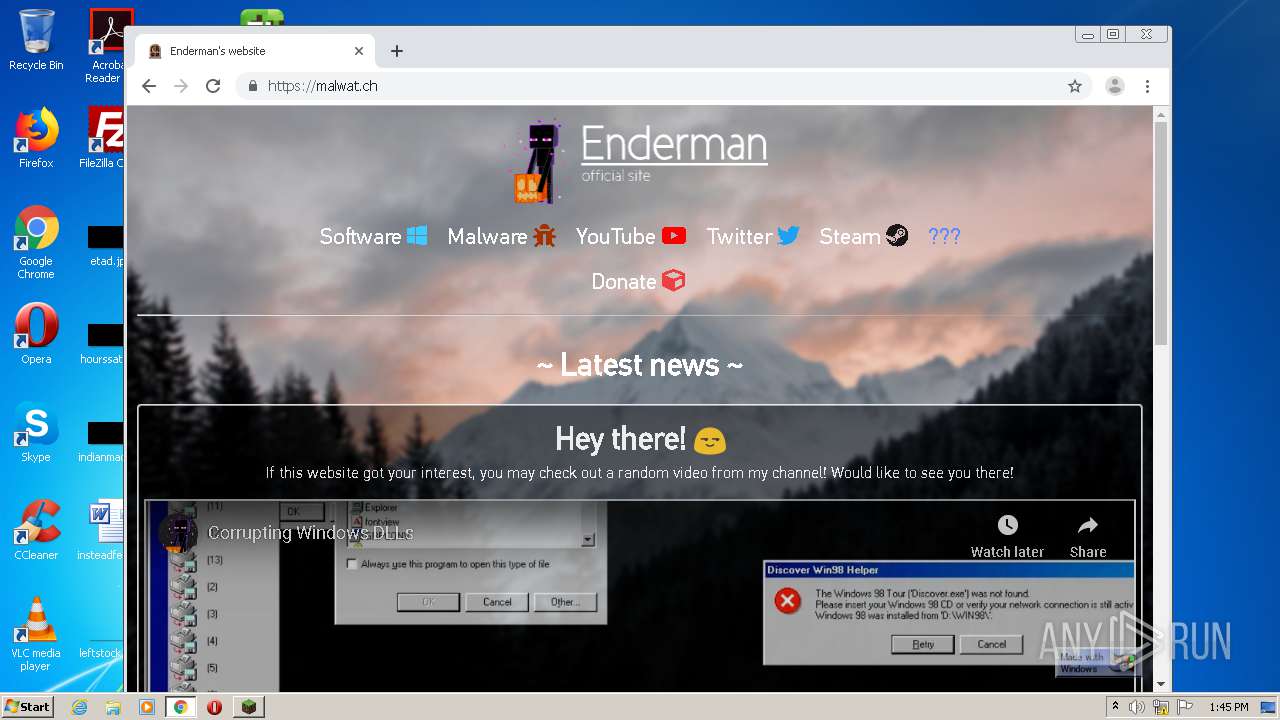Click the embedded YouTube video thumbnail
The width and height of the screenshot is (1280, 720).
[640, 596]
